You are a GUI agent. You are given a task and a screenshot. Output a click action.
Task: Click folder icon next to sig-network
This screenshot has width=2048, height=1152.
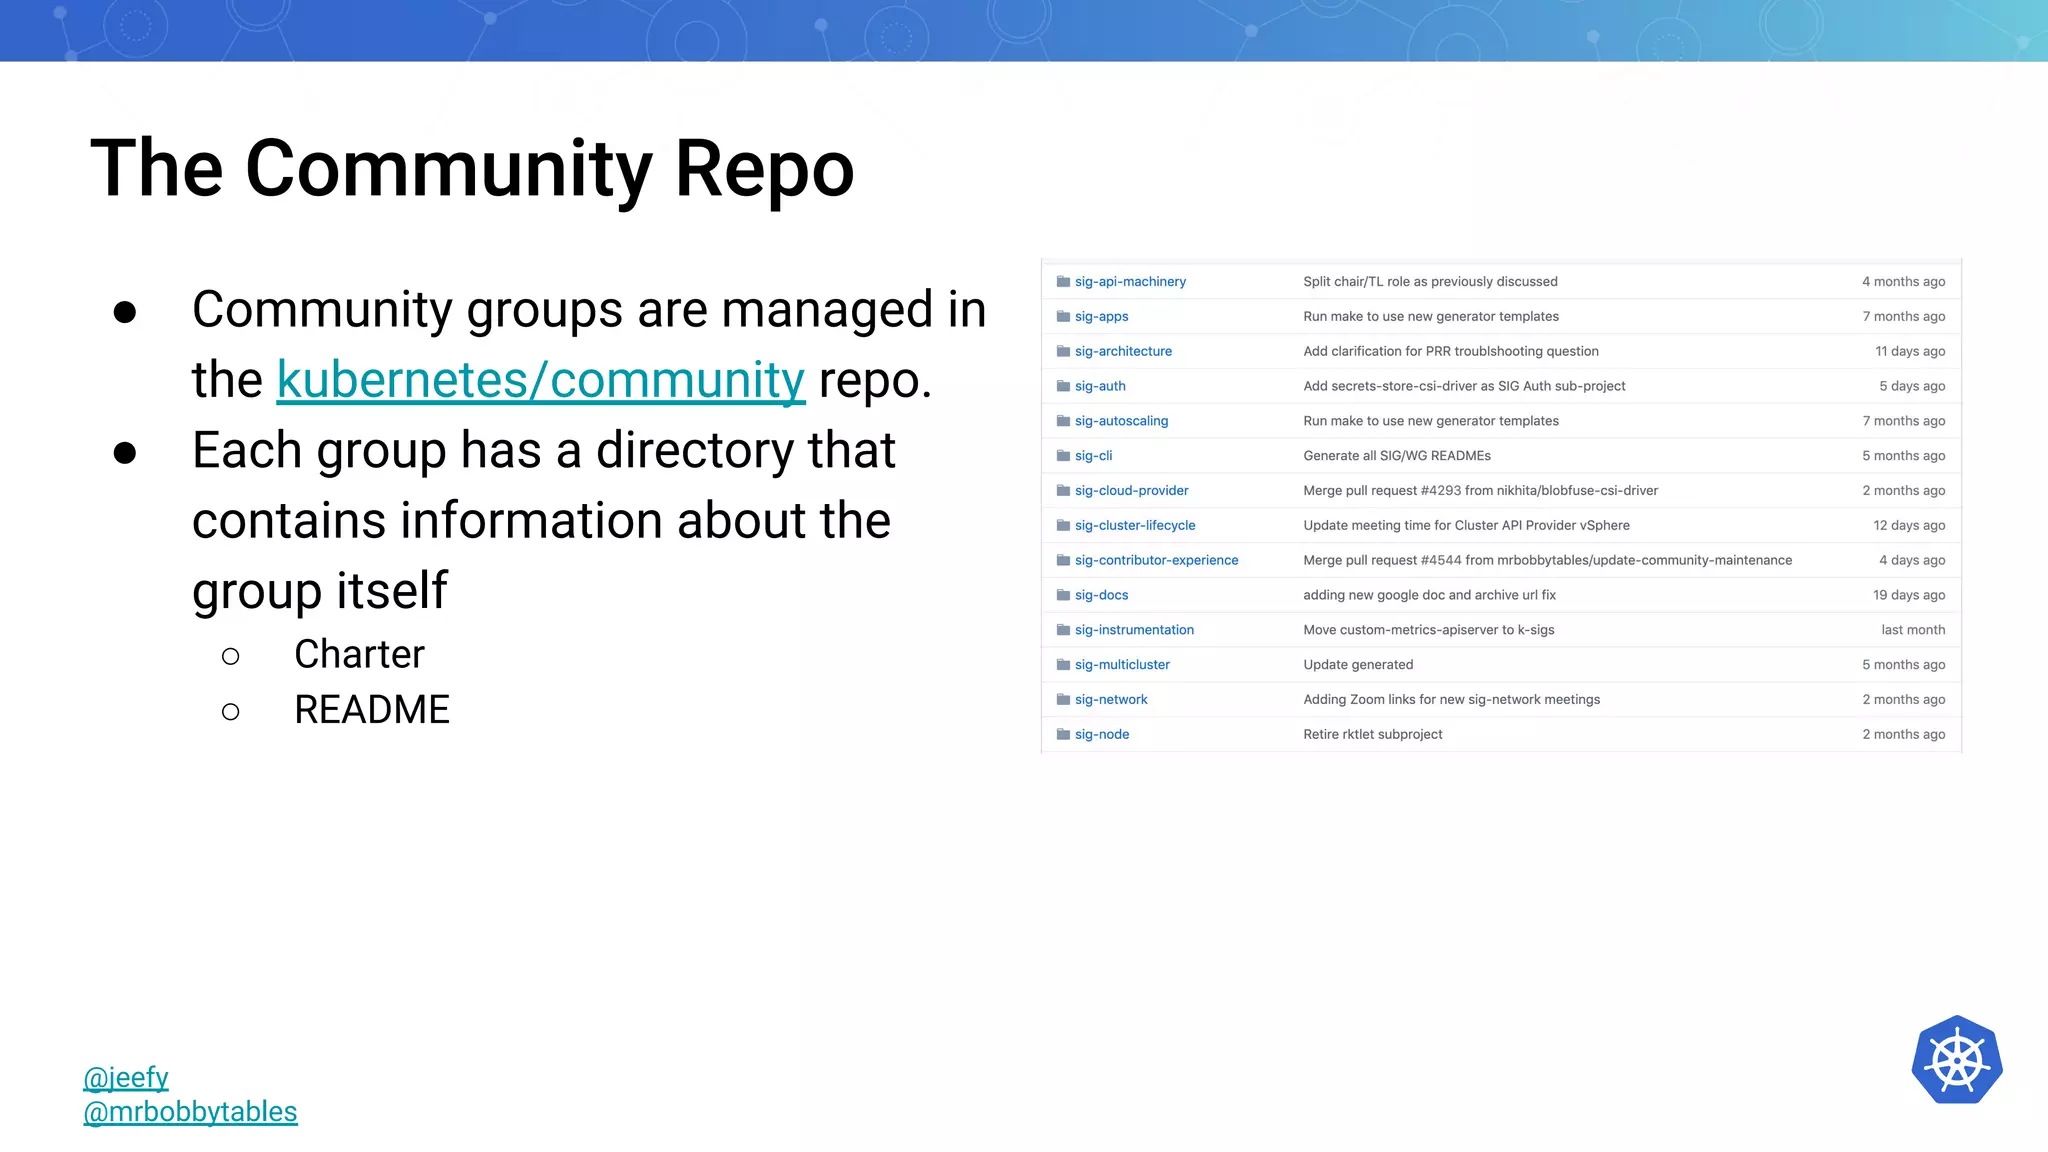[1063, 700]
